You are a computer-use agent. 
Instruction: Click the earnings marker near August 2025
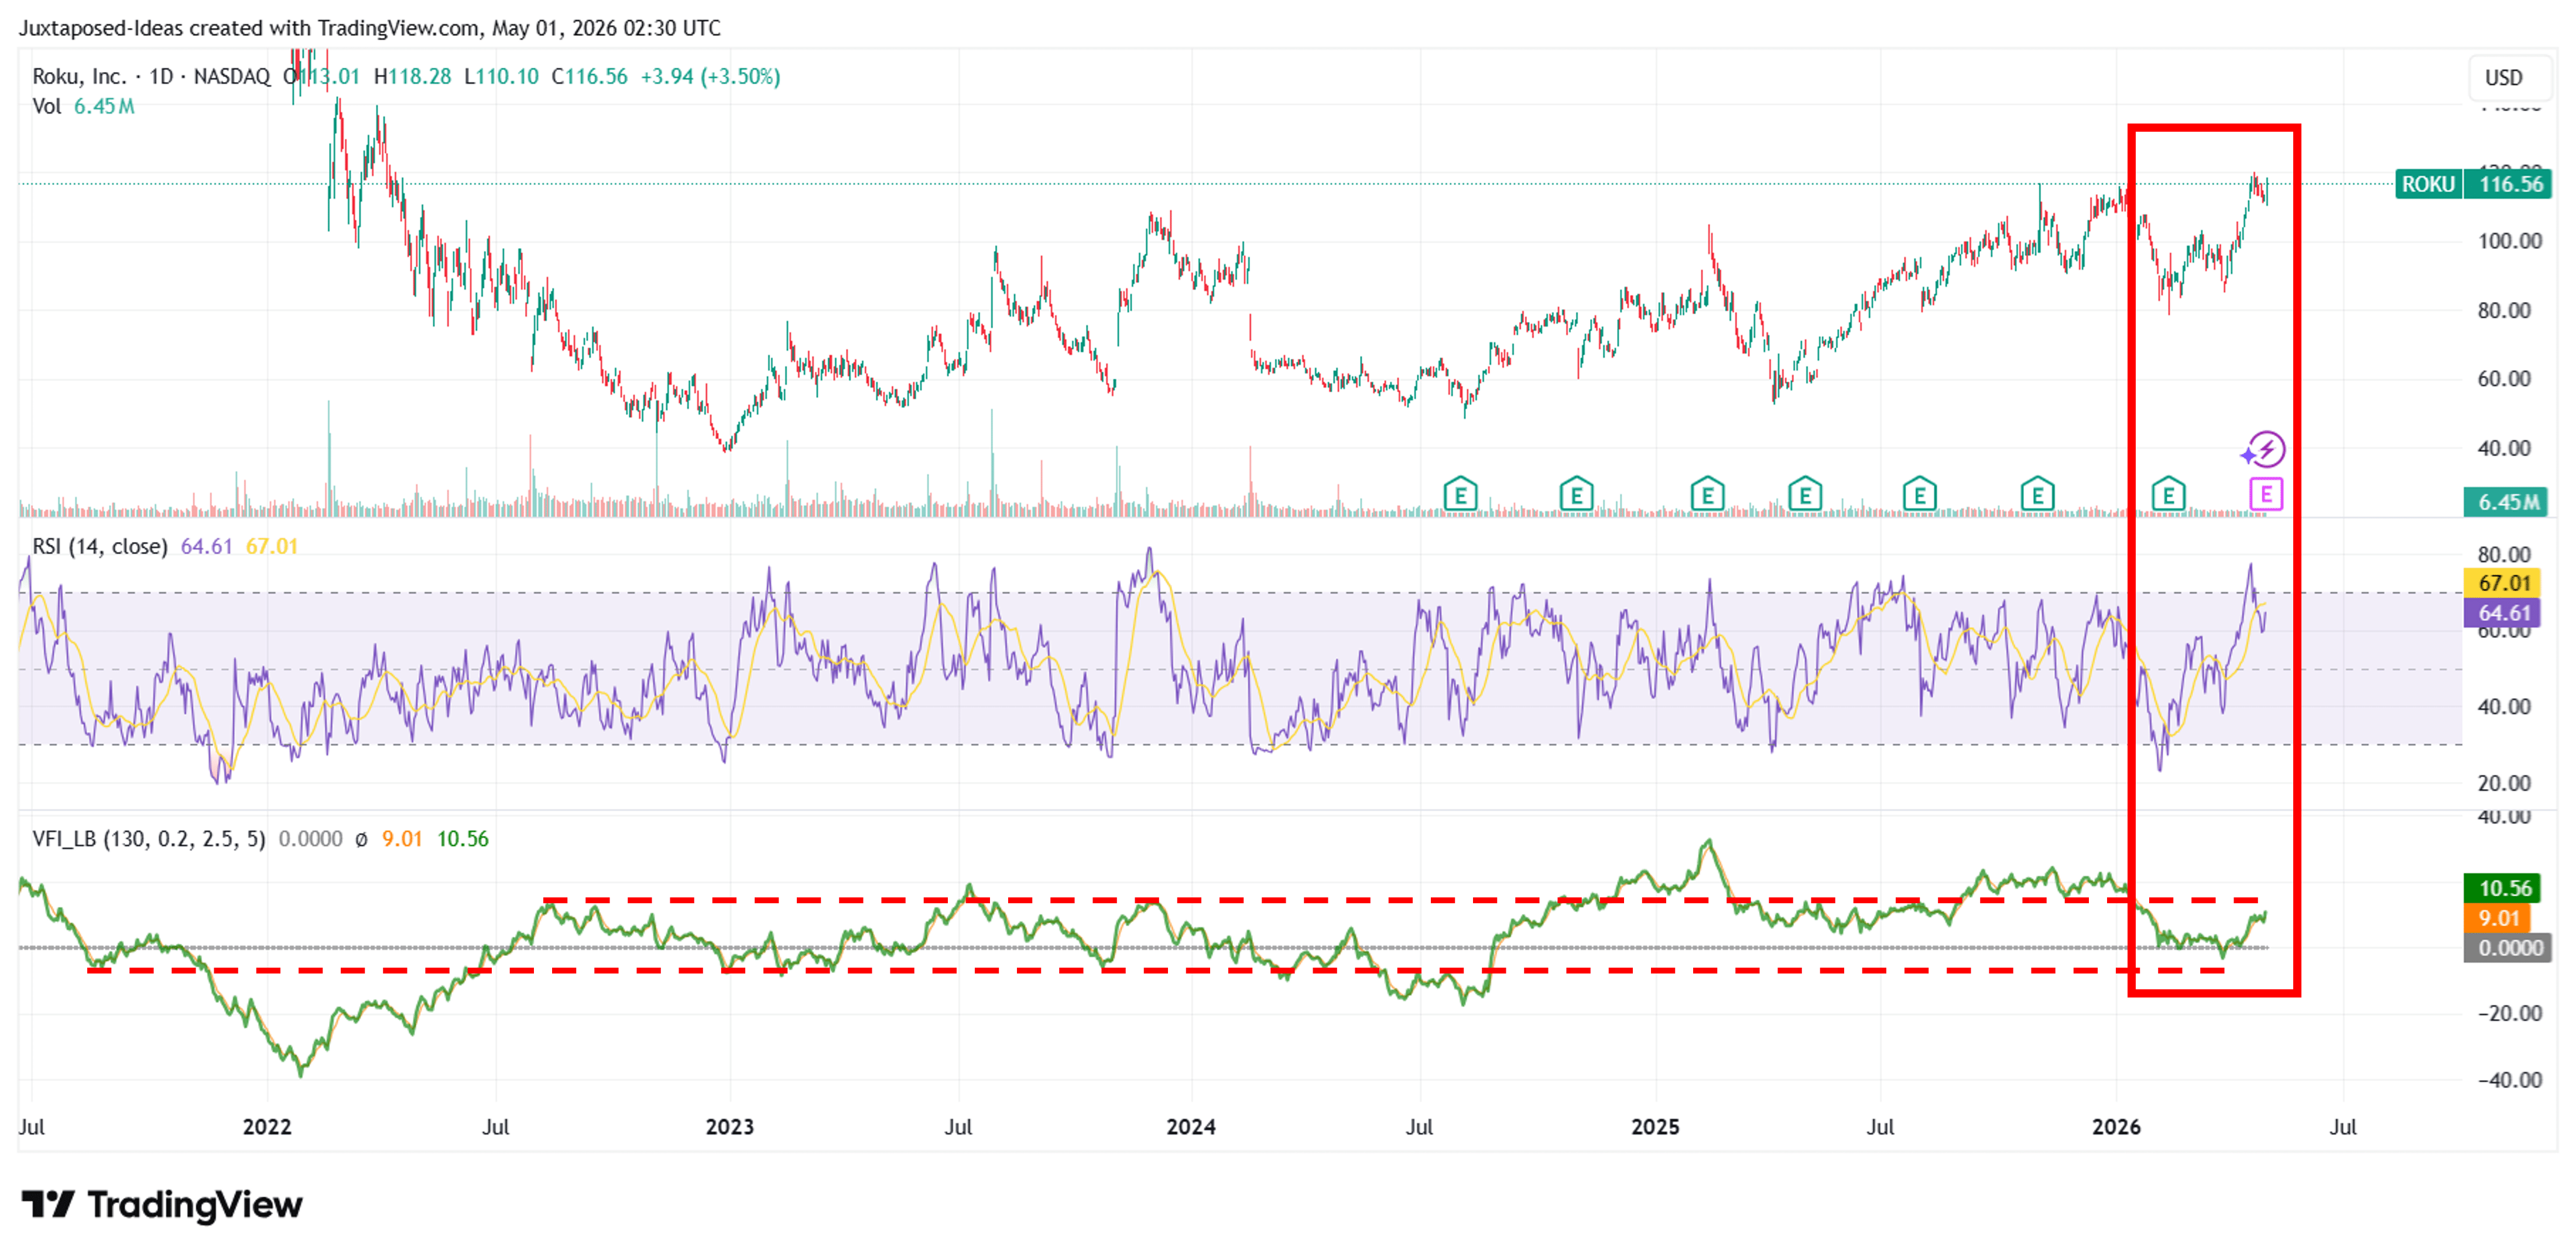pyautogui.click(x=1919, y=494)
